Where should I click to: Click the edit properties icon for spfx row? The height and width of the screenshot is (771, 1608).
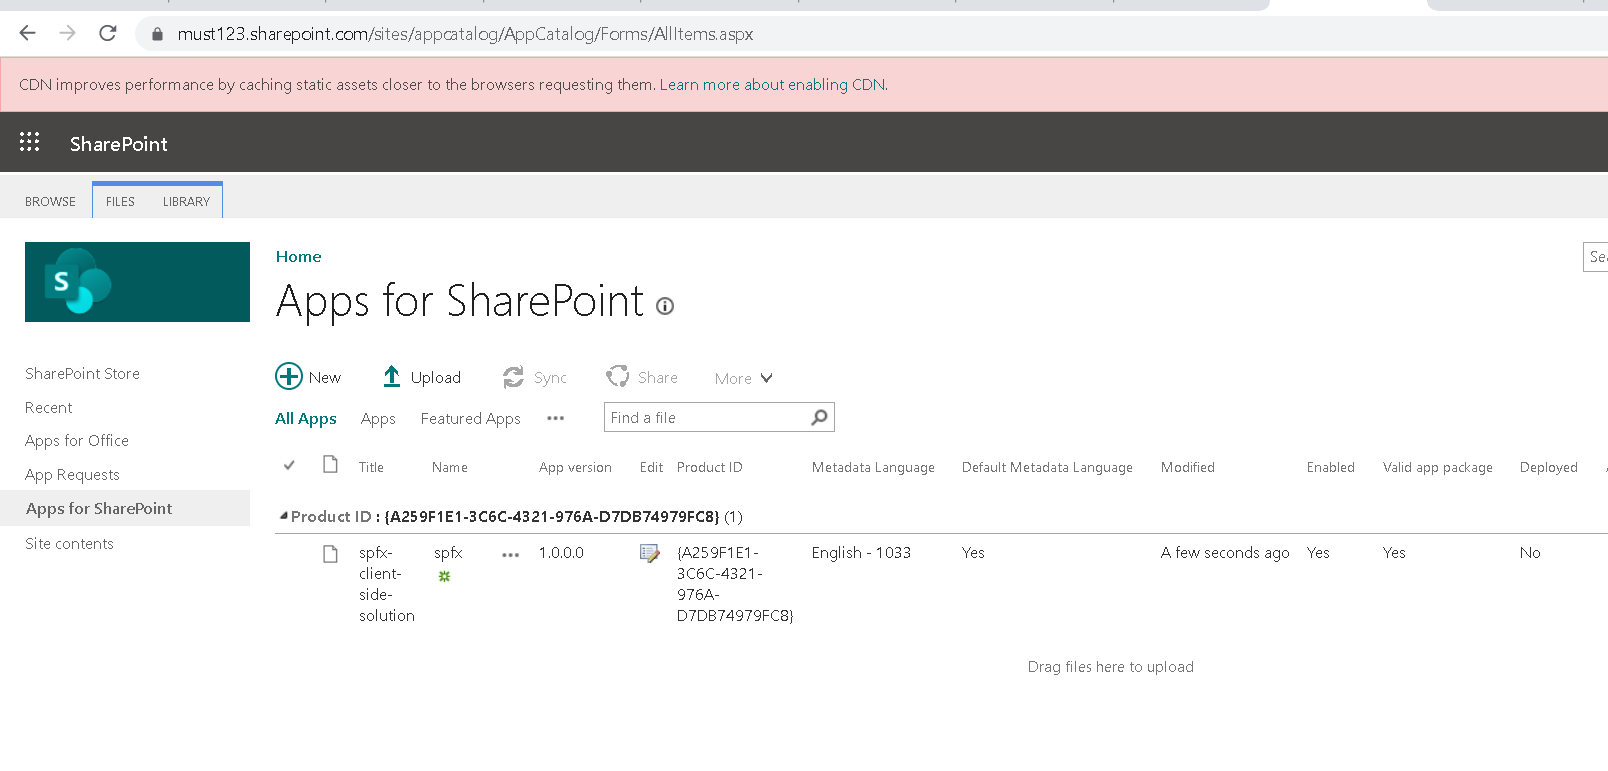pos(650,553)
